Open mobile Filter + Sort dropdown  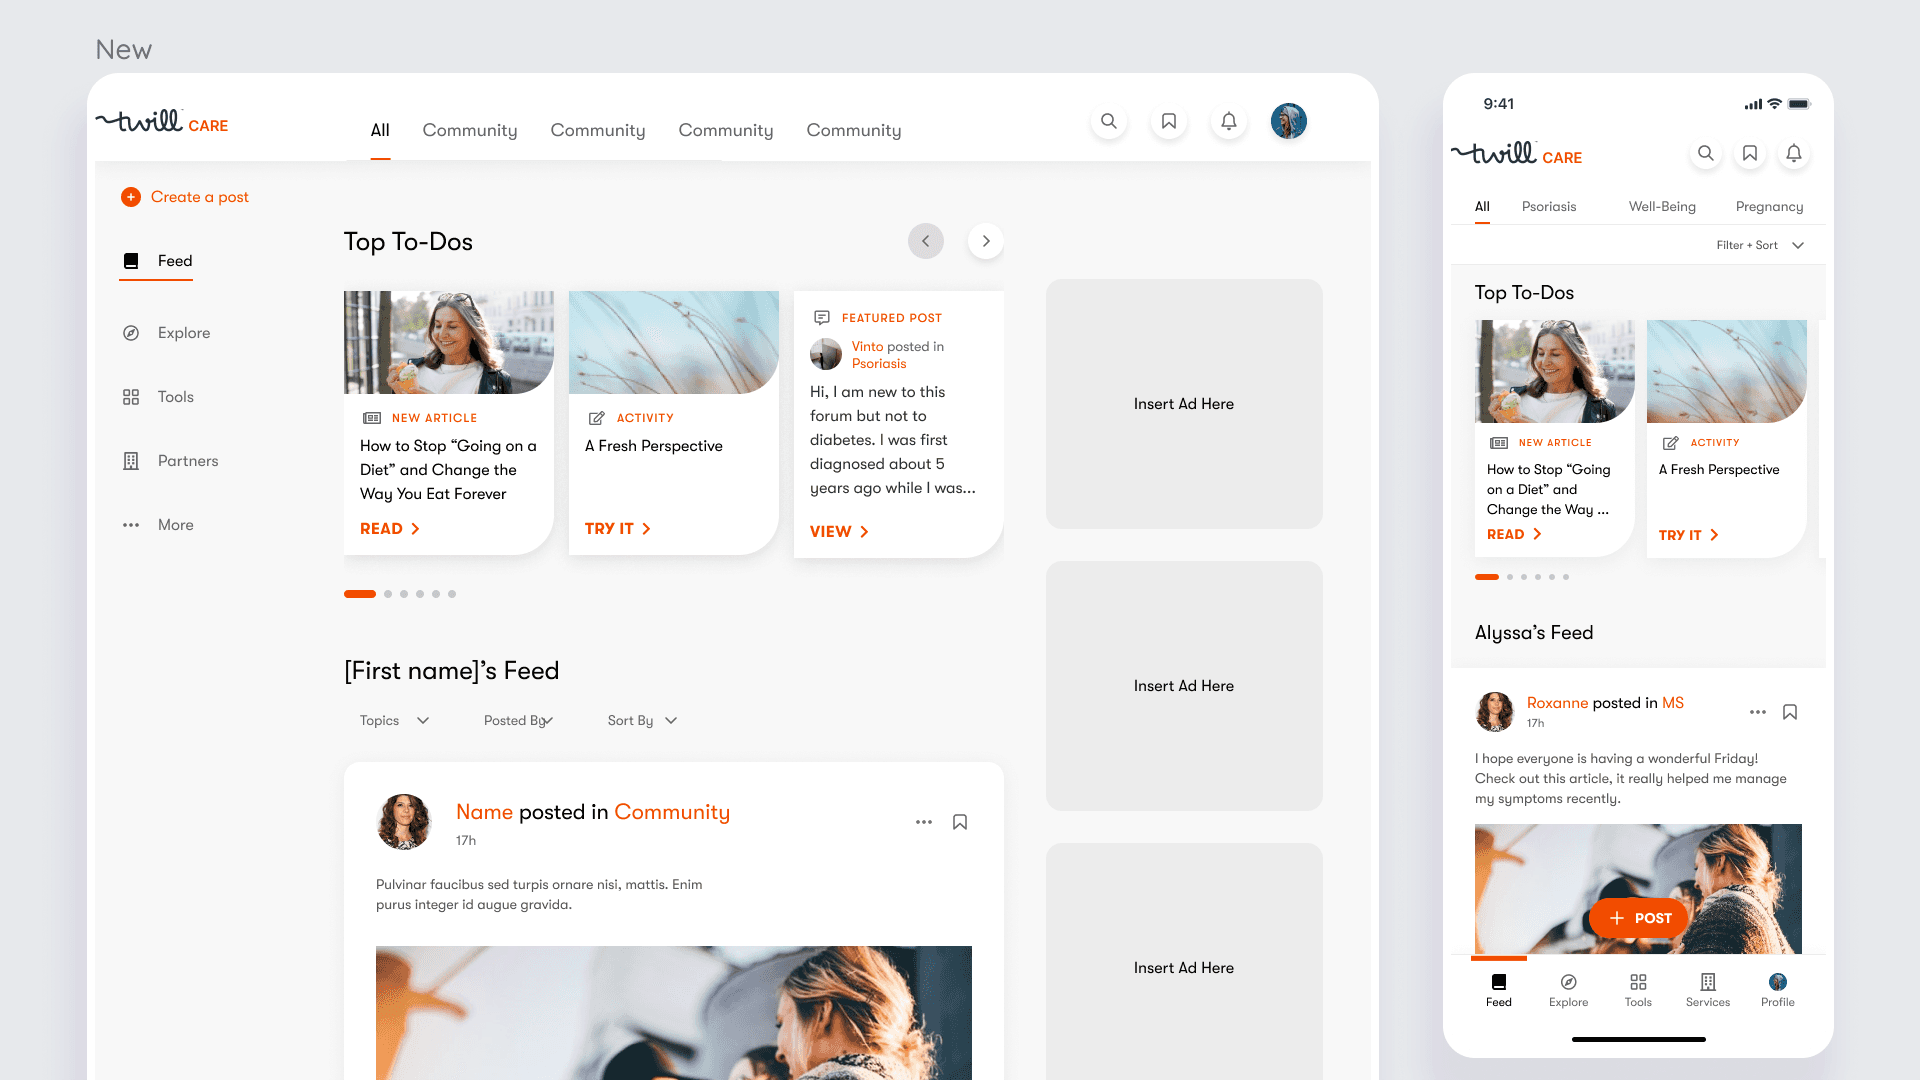point(1759,245)
